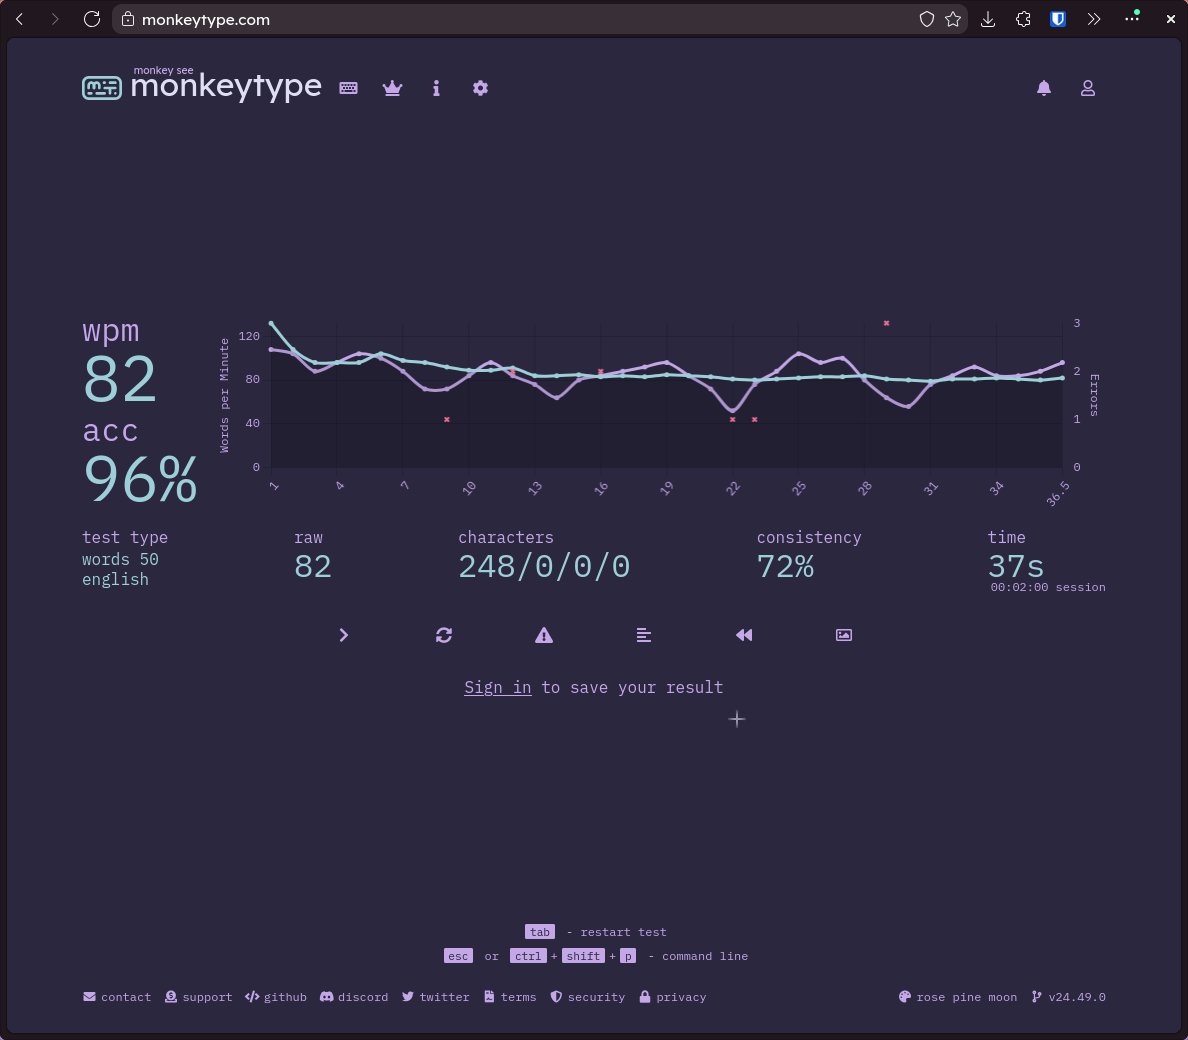
Task: Bookmark page with the star icon
Action: (953, 20)
